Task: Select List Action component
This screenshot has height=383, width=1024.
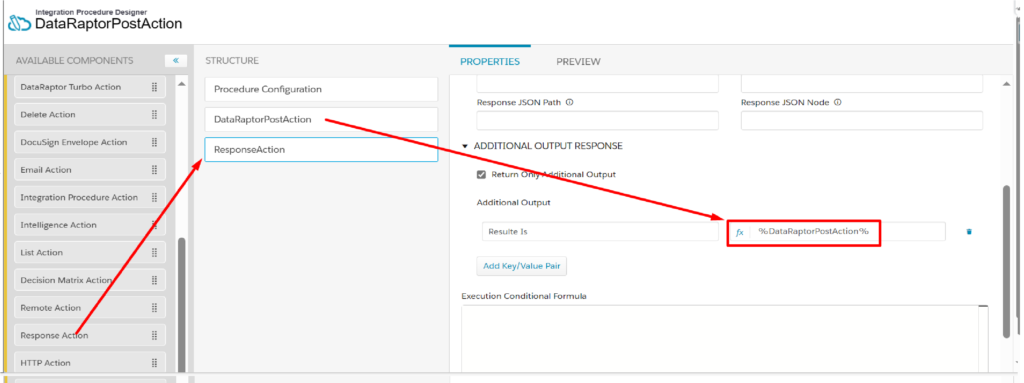Action: (90, 252)
